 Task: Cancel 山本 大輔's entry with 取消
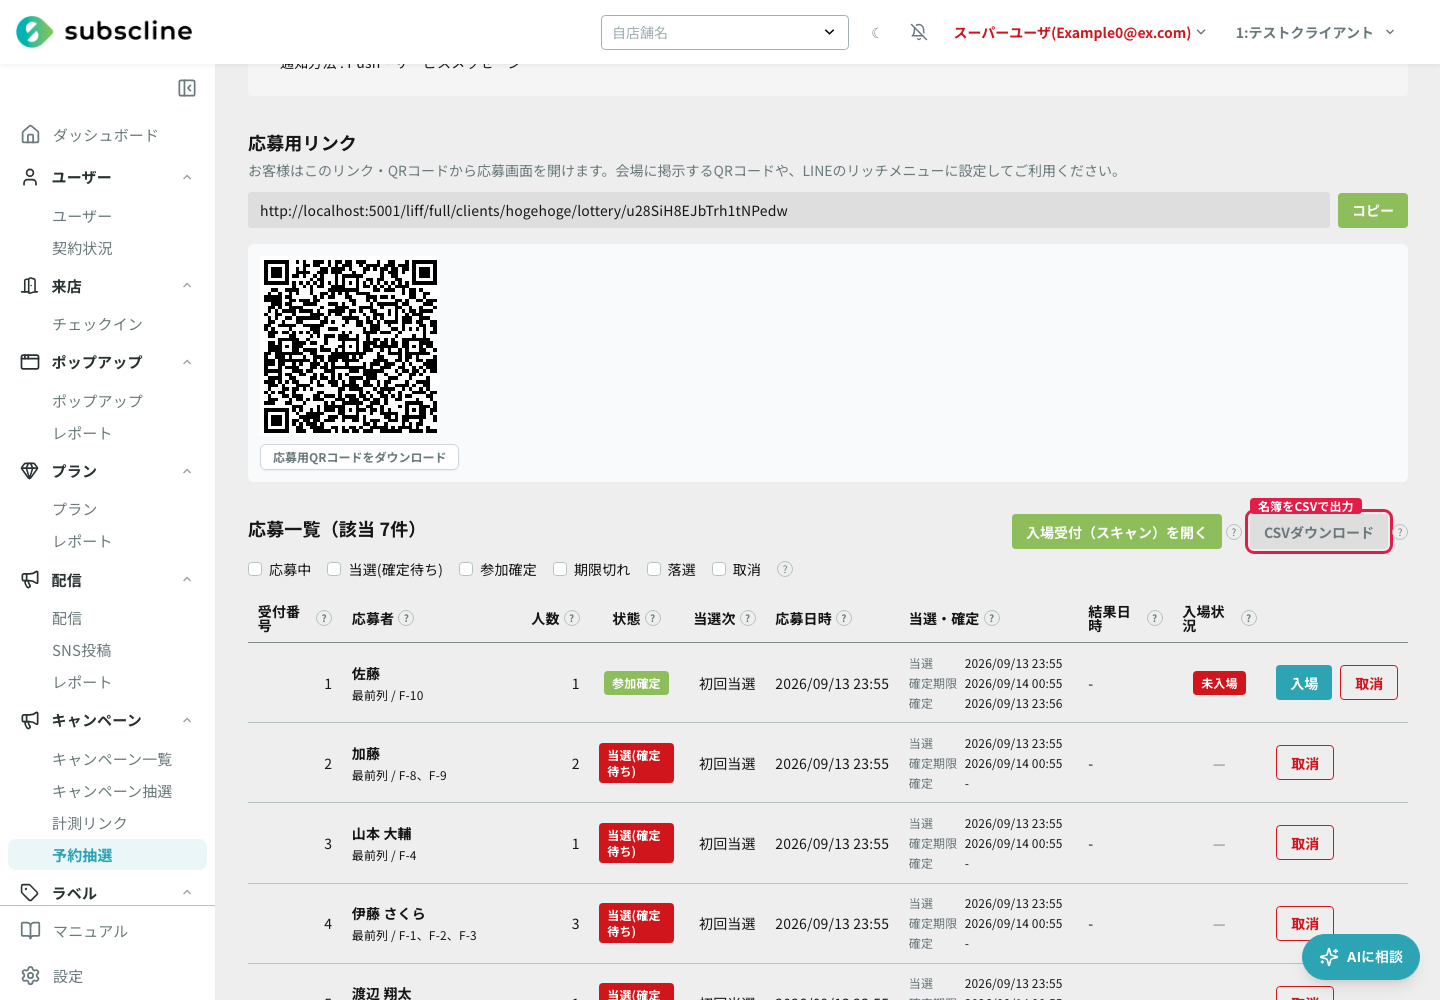pyautogui.click(x=1305, y=843)
